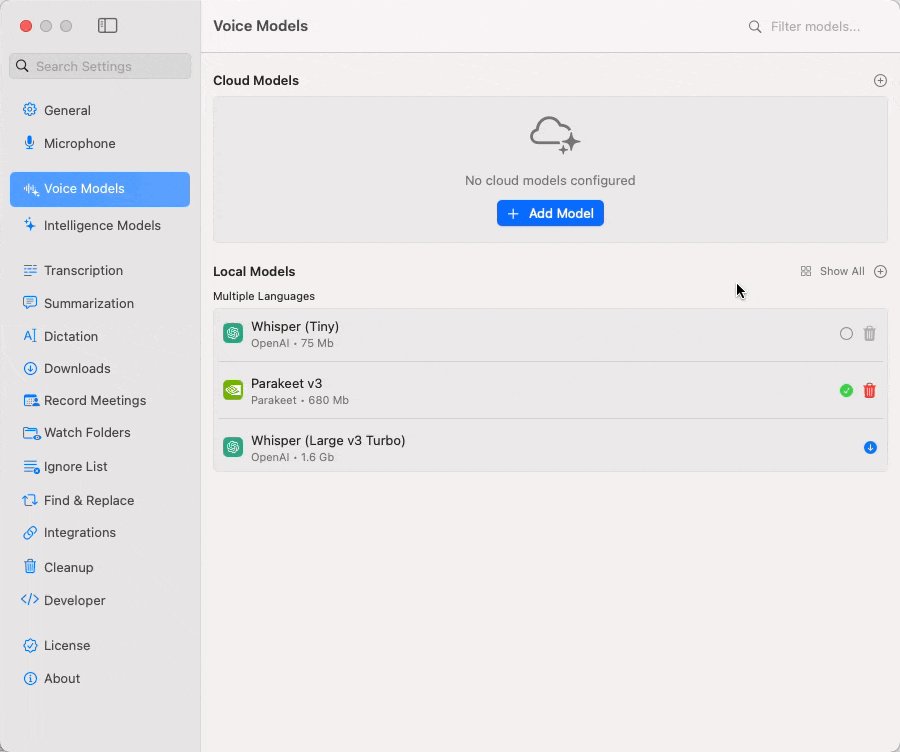The image size is (900, 752).
Task: Toggle the sidebar panel icon
Action: [107, 26]
